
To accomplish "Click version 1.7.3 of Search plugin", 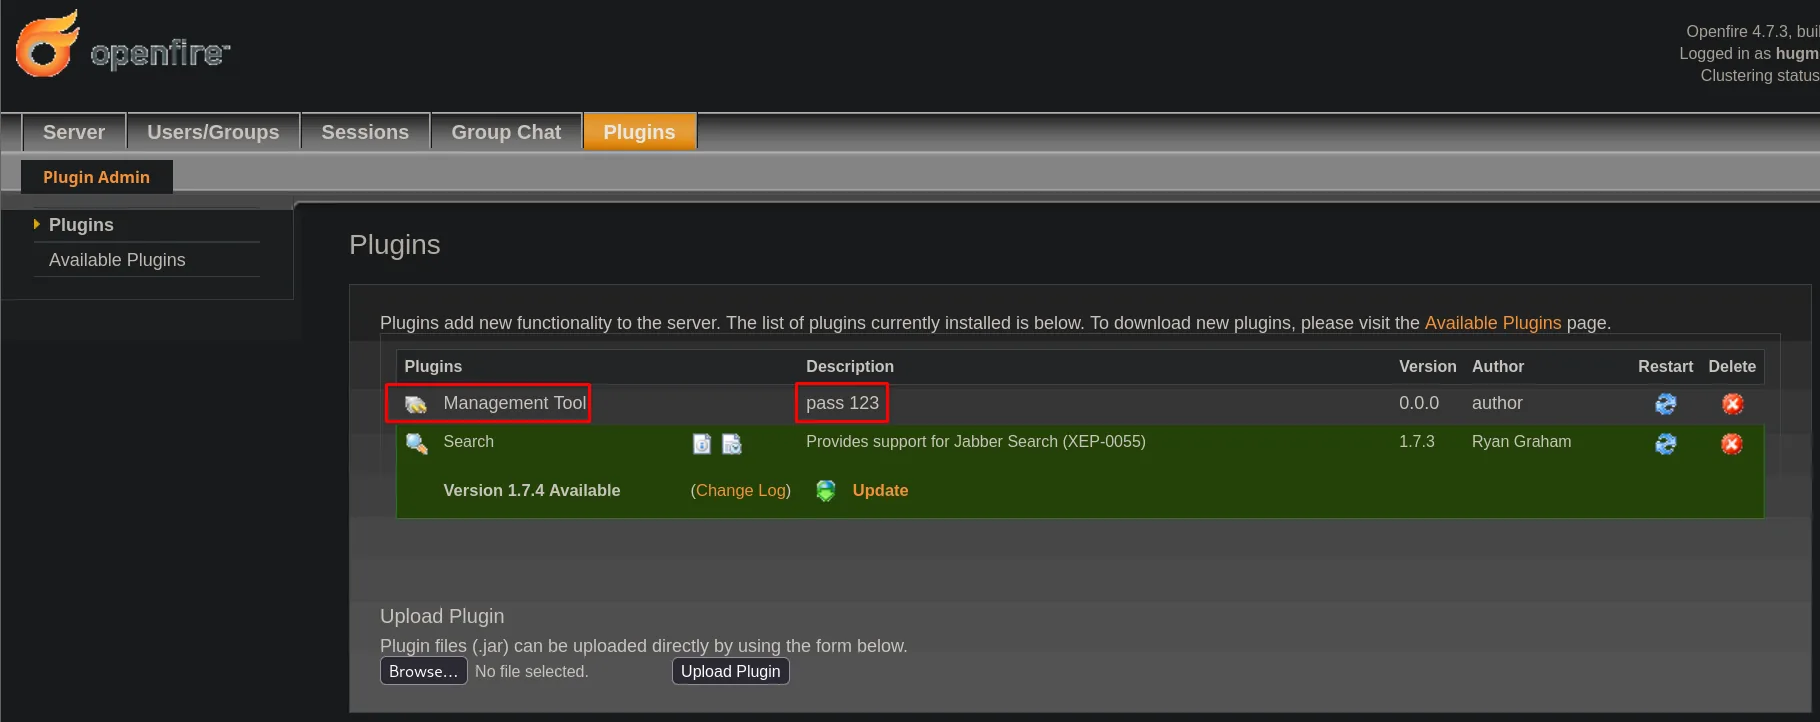I will click(x=1416, y=442).
